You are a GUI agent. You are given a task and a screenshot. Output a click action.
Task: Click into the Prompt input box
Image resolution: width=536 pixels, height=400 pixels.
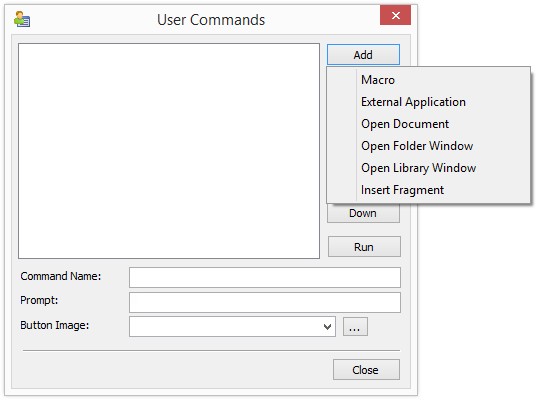click(x=265, y=302)
